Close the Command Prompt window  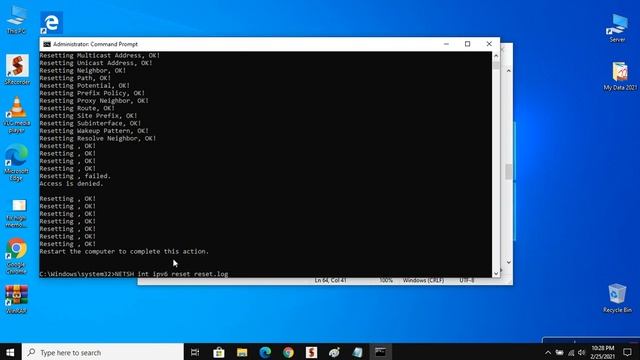pyautogui.click(x=489, y=44)
